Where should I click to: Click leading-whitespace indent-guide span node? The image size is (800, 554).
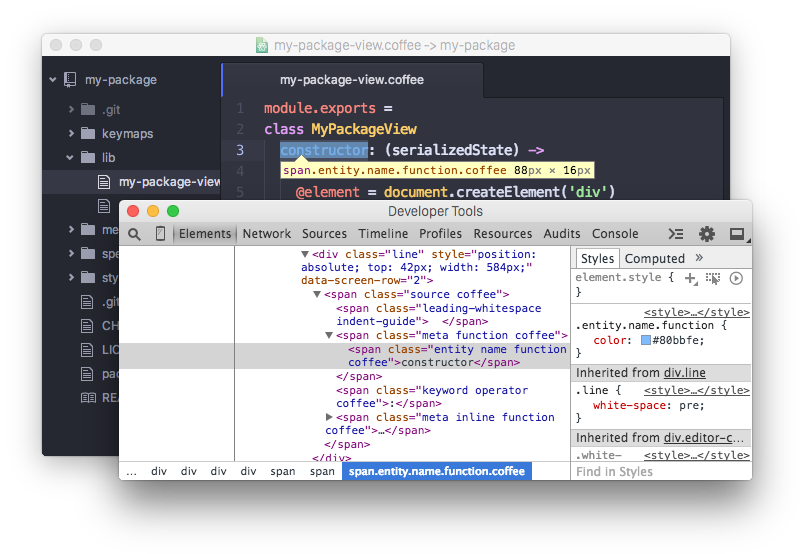(438, 315)
